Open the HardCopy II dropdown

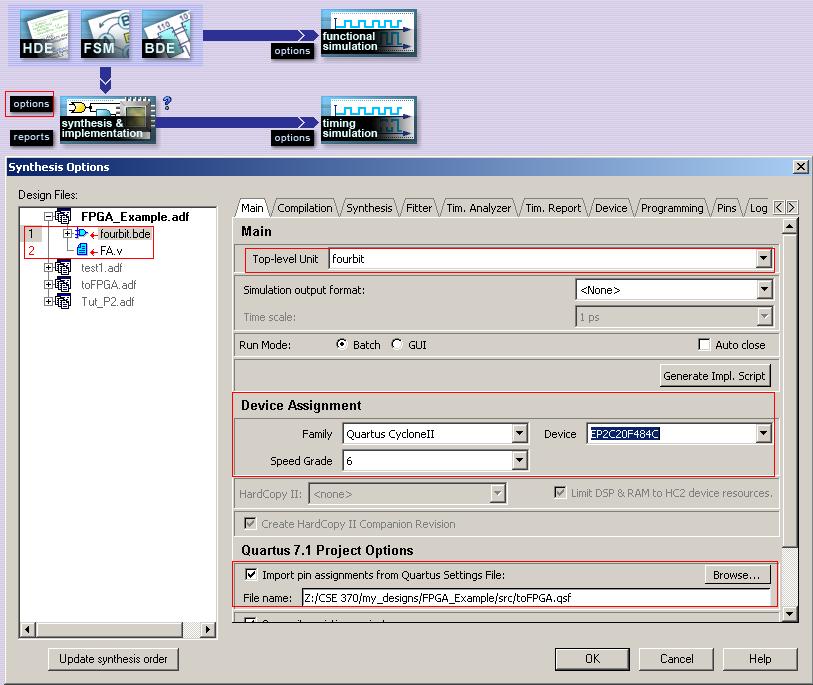(x=498, y=493)
